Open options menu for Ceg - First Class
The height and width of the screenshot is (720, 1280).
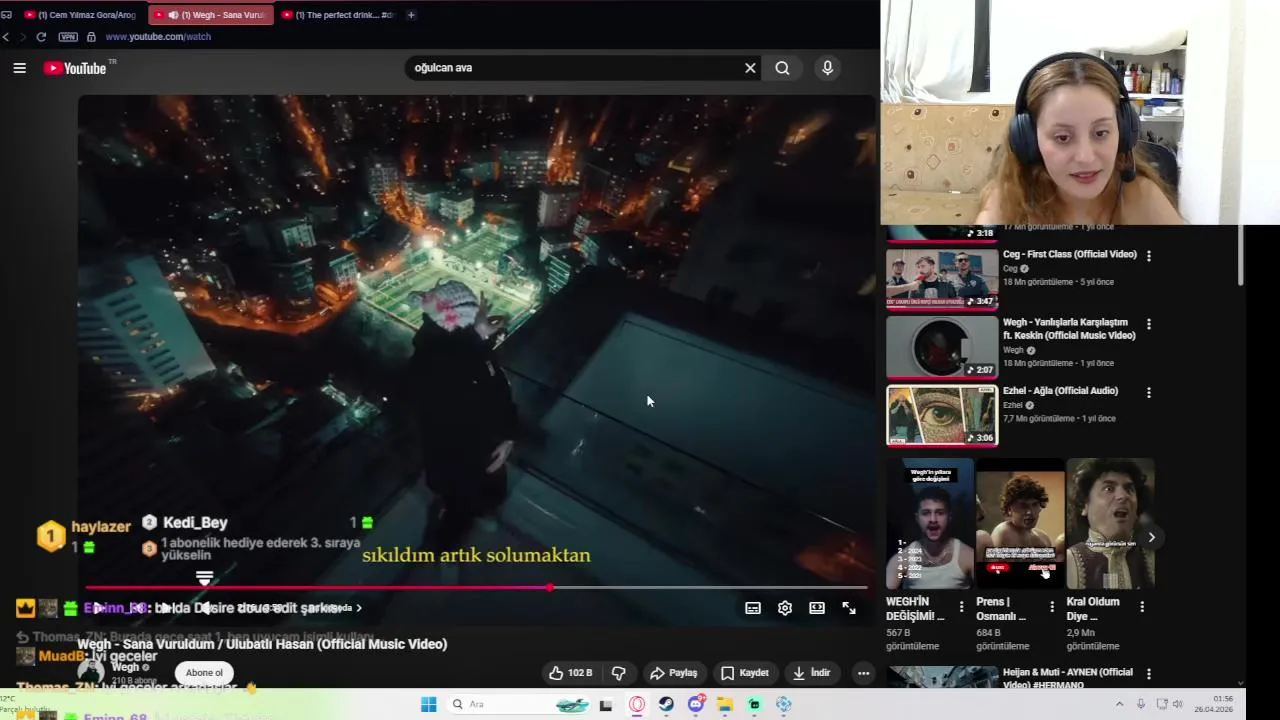(1148, 256)
